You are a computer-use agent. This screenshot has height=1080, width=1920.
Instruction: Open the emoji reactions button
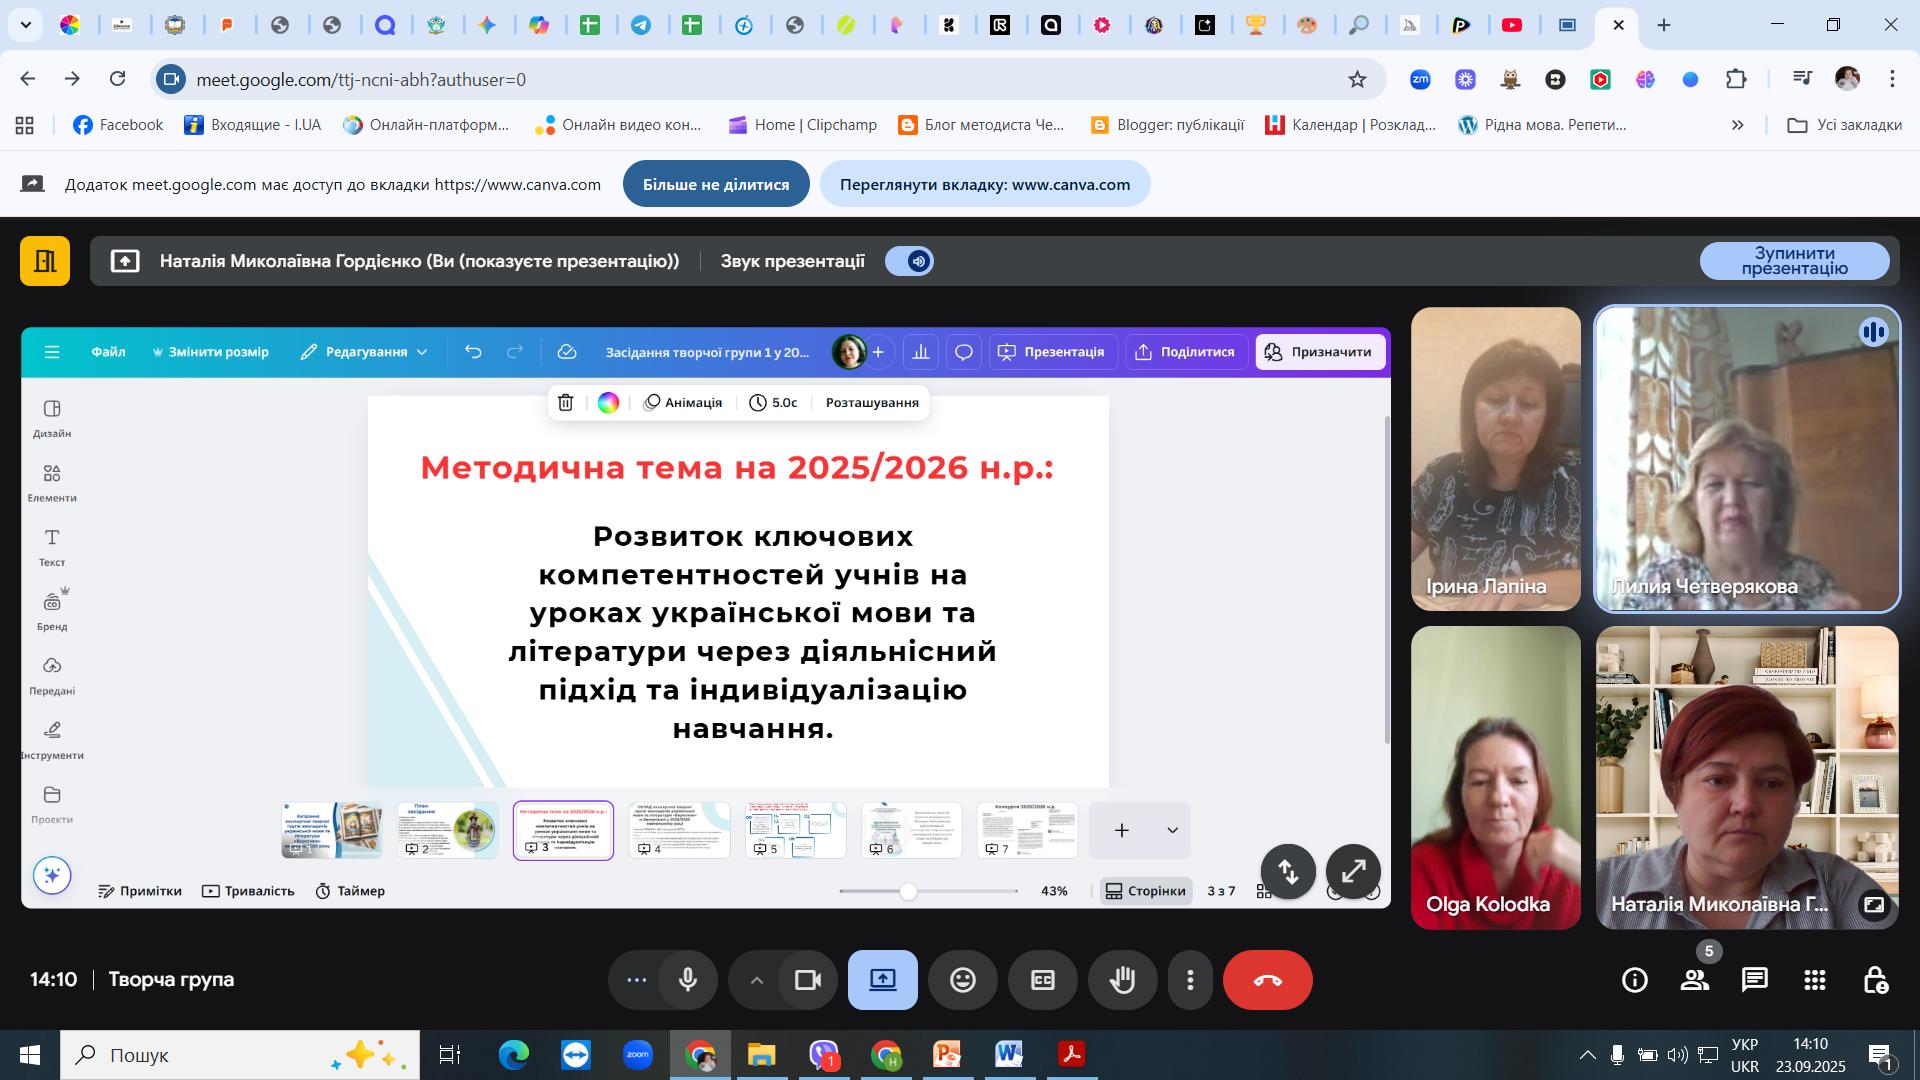coord(962,980)
